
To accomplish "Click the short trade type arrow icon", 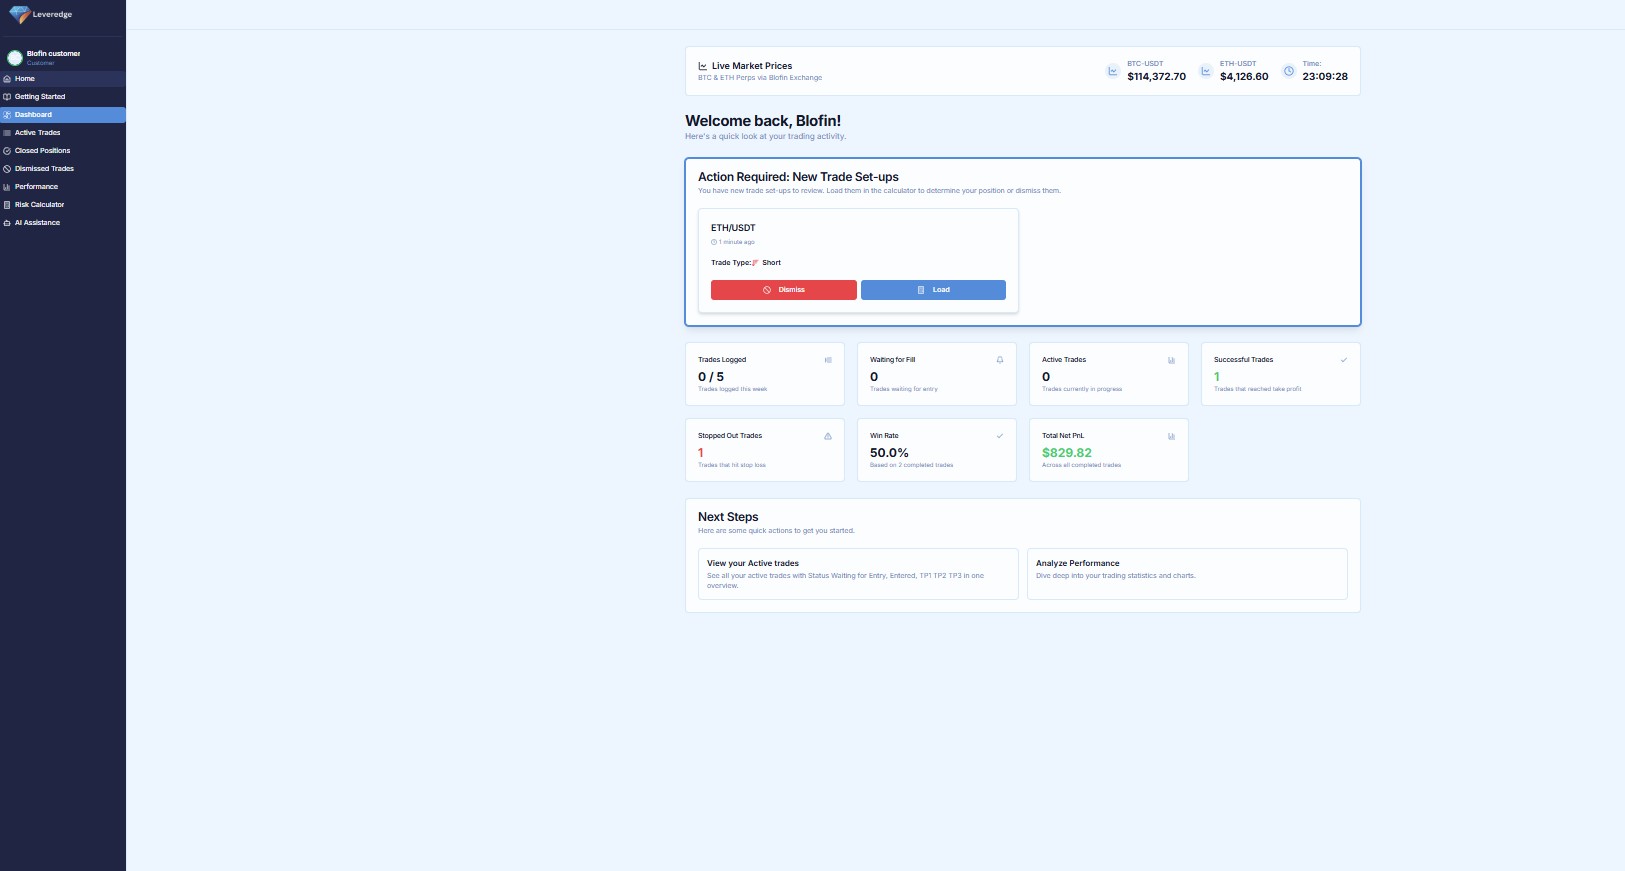I will pyautogui.click(x=755, y=263).
